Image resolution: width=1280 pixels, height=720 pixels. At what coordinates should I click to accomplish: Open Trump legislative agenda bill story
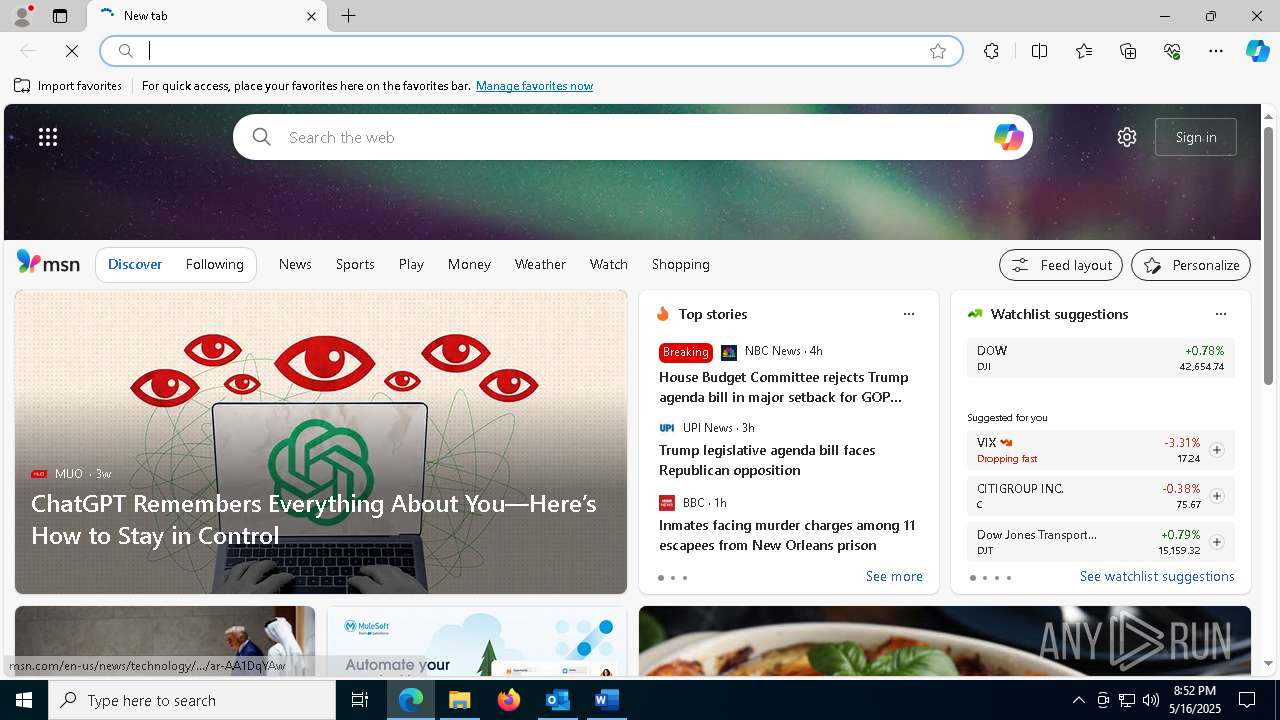click(767, 460)
